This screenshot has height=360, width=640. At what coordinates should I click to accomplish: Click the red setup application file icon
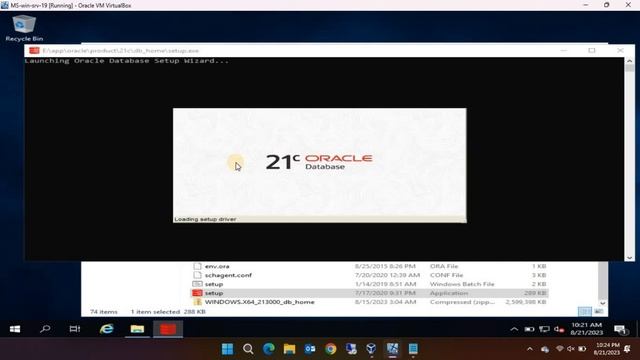coord(198,293)
